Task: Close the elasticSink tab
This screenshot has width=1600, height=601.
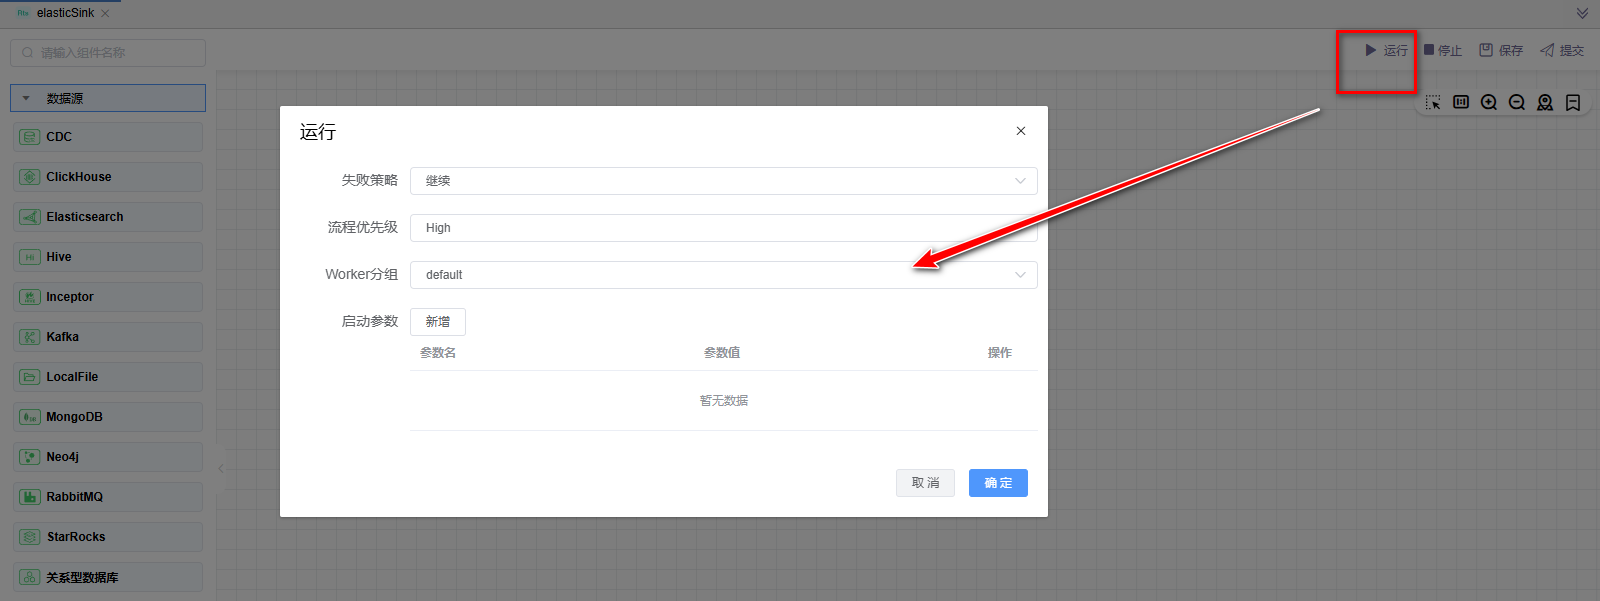Action: [105, 13]
